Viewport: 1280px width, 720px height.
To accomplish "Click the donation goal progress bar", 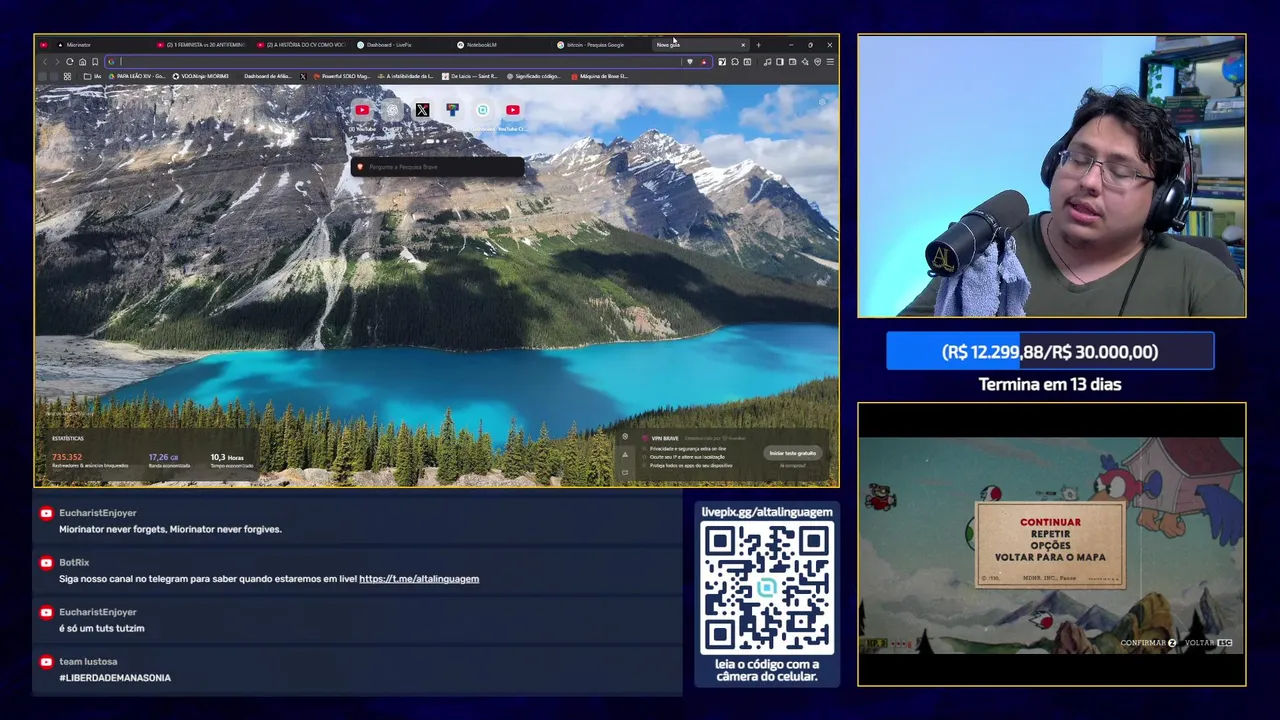I will [1050, 352].
